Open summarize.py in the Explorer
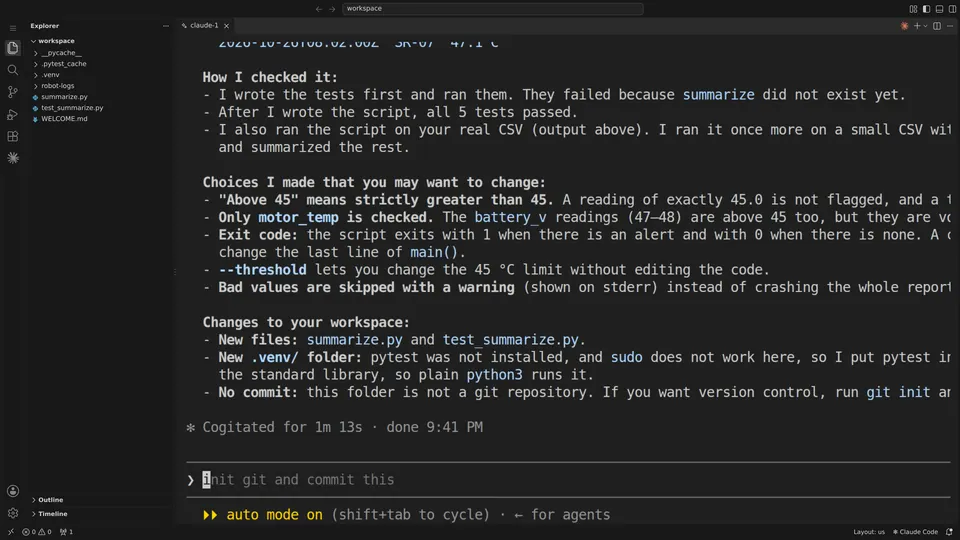 point(64,97)
